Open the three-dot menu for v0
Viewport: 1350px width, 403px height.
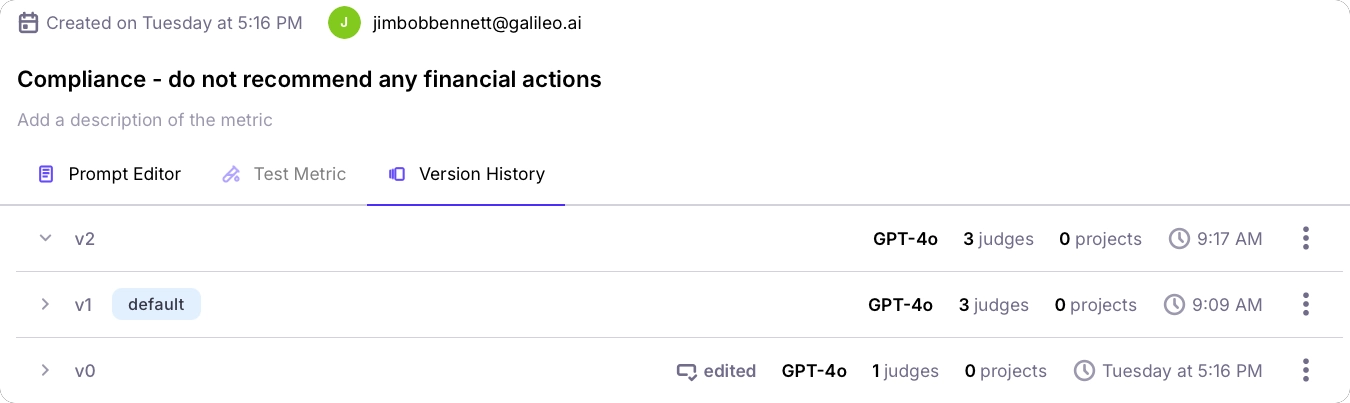1306,371
